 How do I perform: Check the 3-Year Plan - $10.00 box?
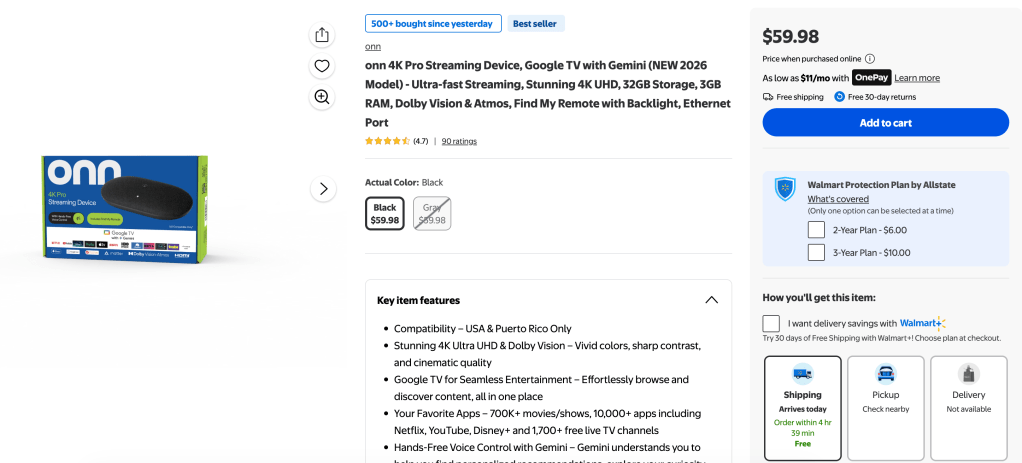(816, 252)
